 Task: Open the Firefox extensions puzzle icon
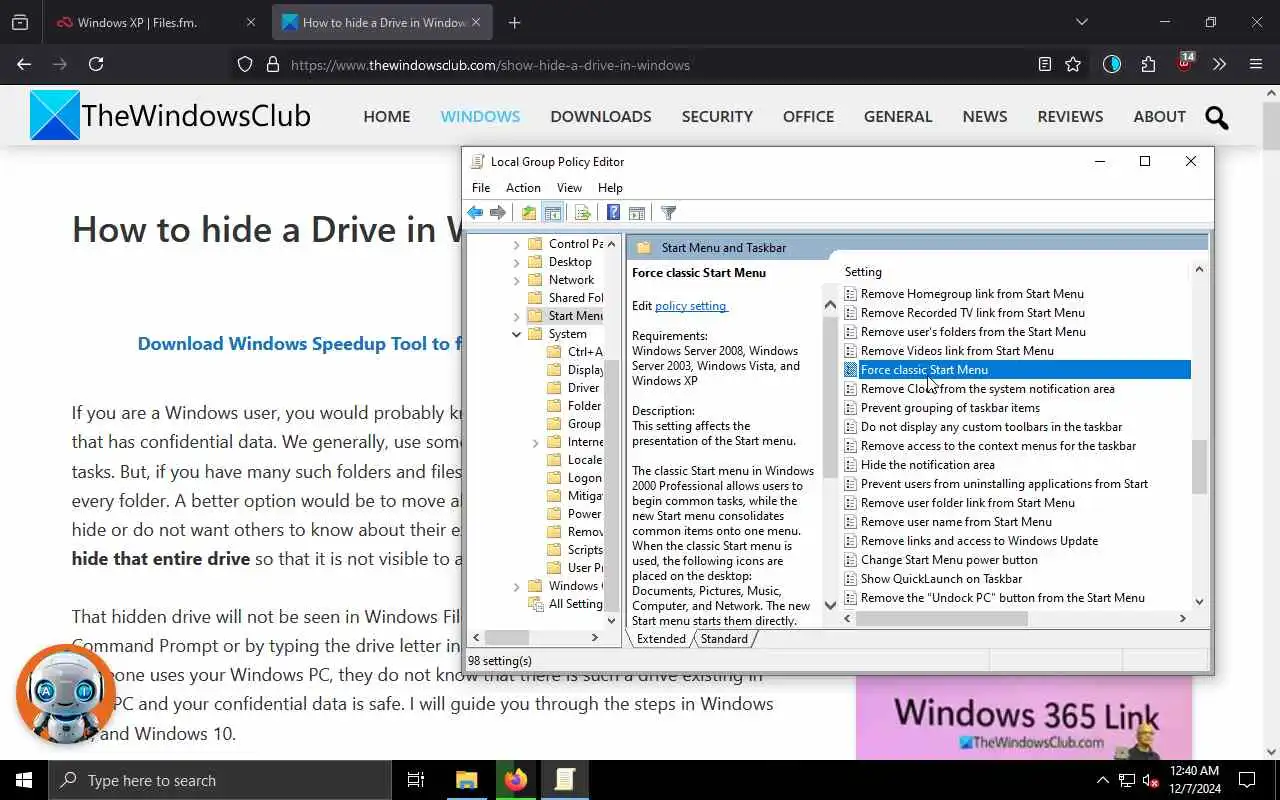pyautogui.click(x=1148, y=64)
